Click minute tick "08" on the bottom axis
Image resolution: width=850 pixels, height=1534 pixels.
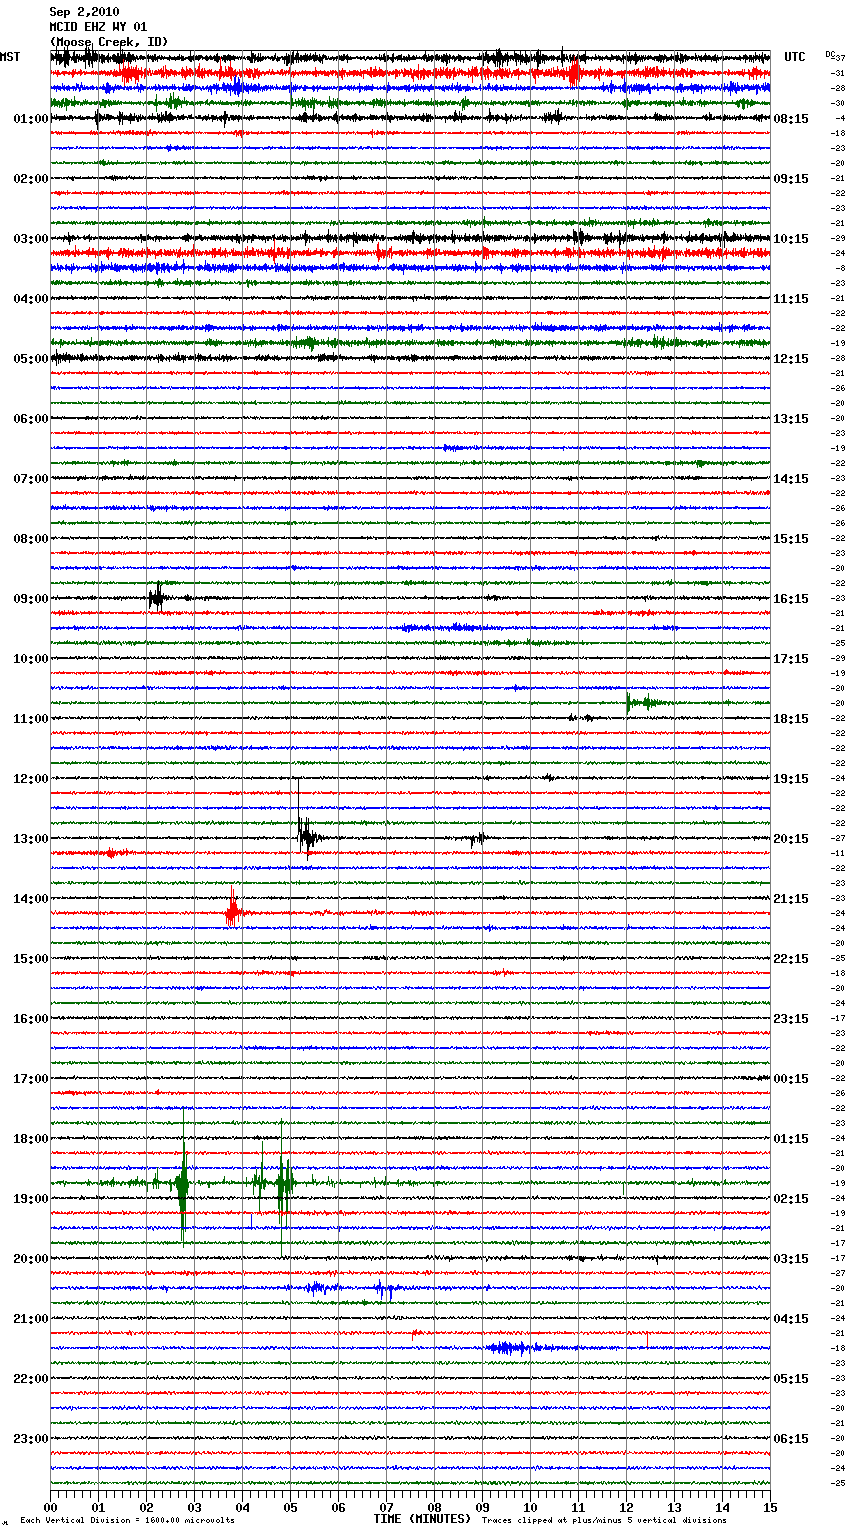point(434,1507)
